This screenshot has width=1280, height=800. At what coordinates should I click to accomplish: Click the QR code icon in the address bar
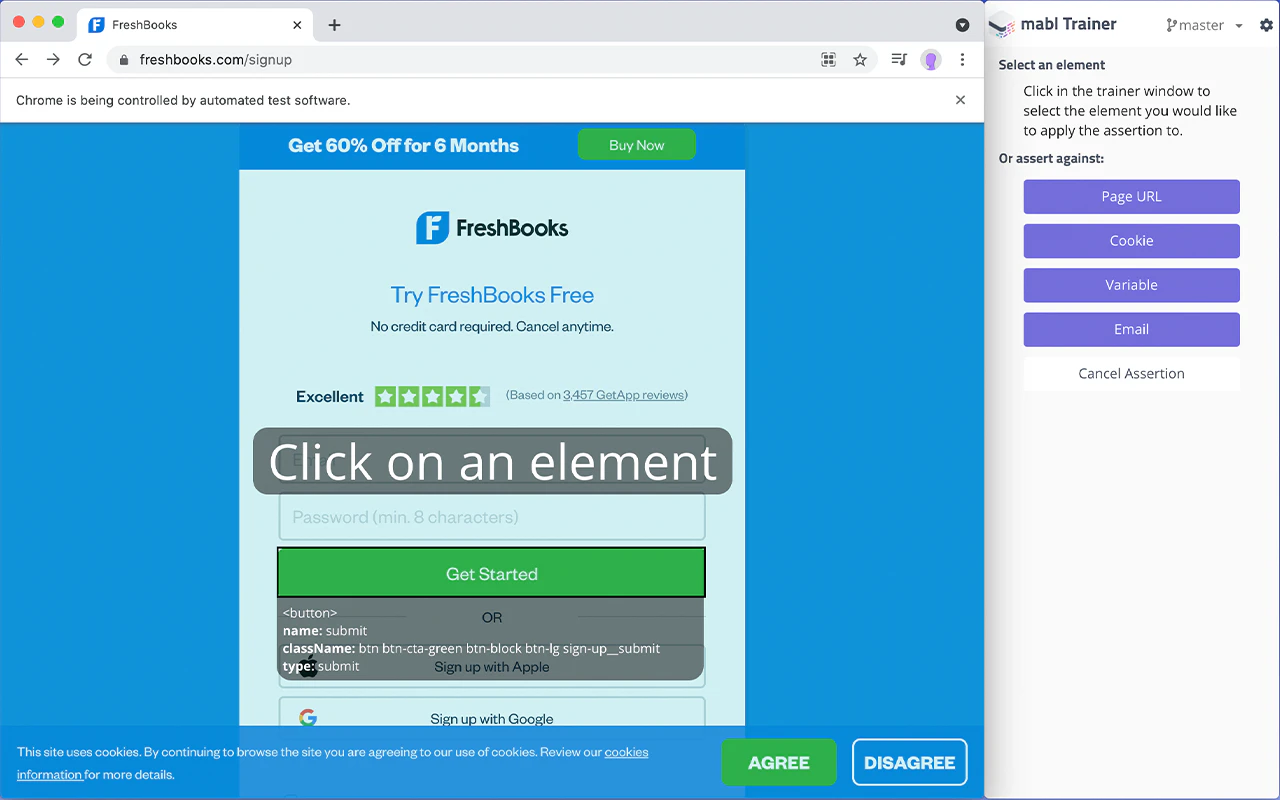tap(828, 59)
